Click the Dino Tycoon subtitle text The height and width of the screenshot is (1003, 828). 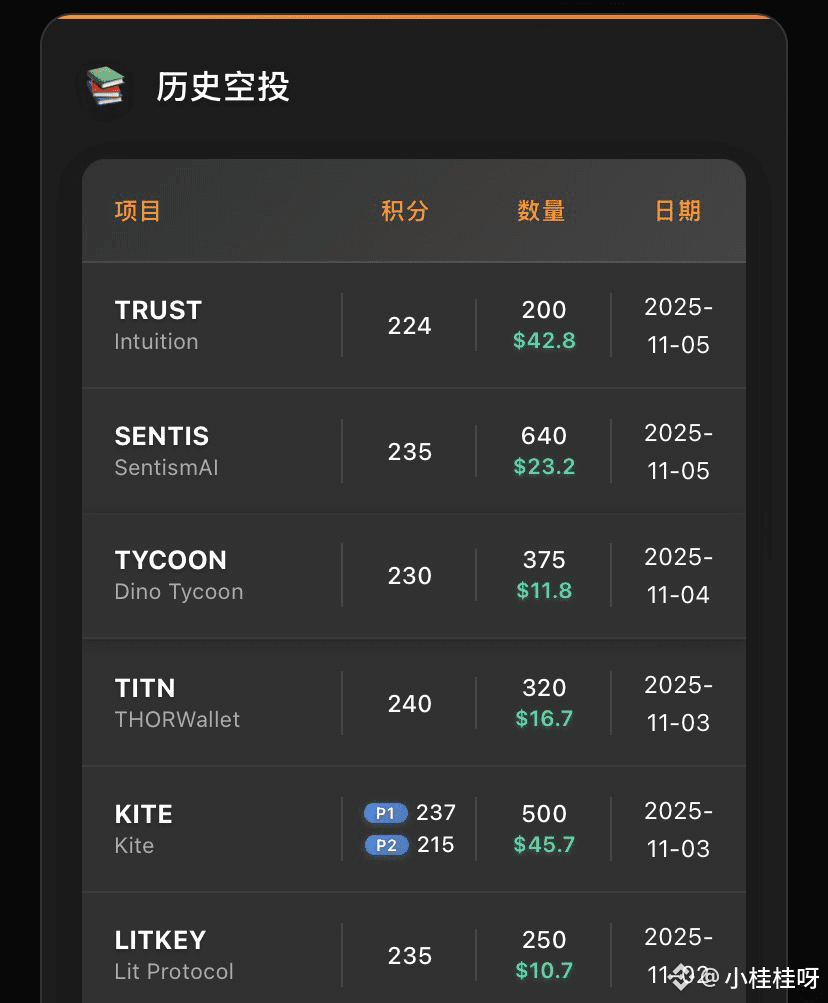(x=179, y=592)
